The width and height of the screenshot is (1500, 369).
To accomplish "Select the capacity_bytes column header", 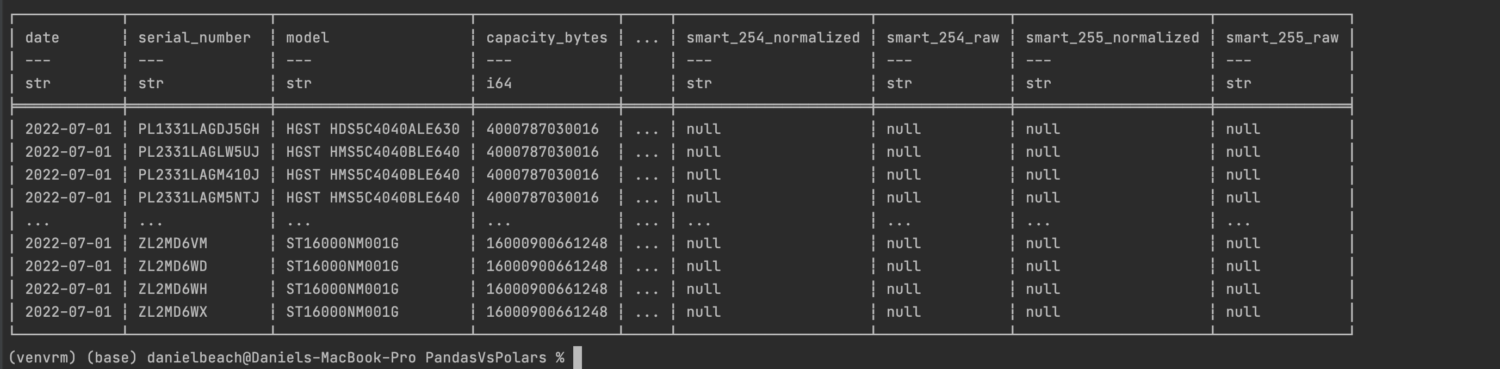I will (547, 38).
